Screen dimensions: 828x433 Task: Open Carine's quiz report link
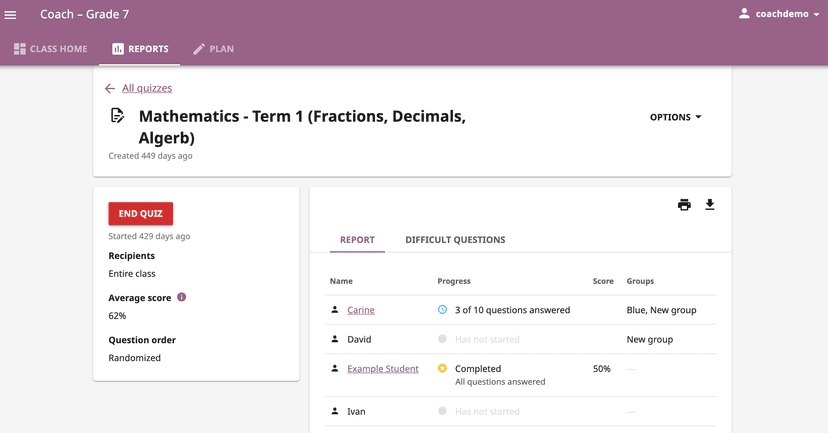[361, 310]
